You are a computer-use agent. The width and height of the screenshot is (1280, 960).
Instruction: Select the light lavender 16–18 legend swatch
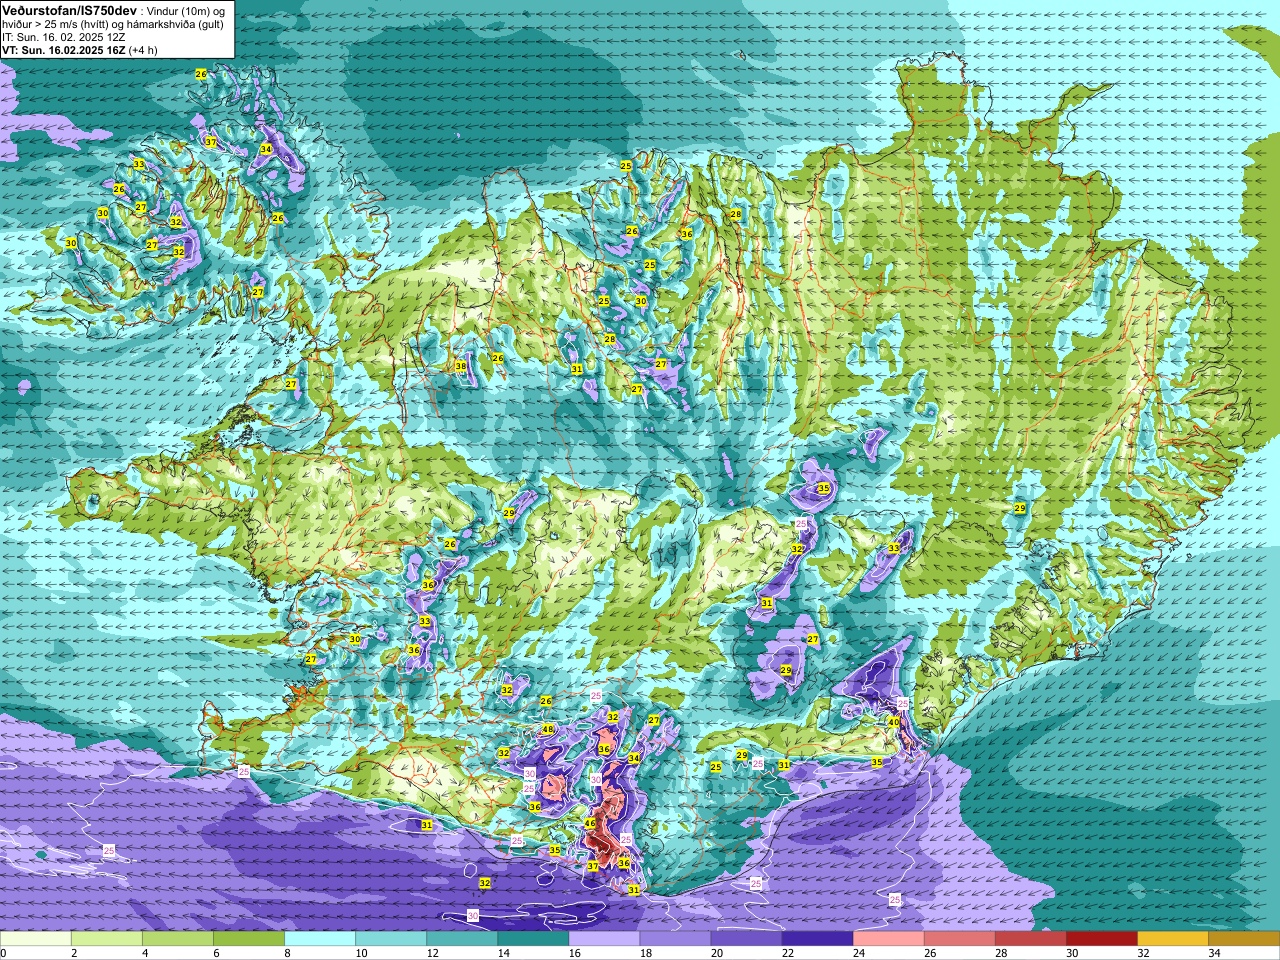[x=604, y=939]
